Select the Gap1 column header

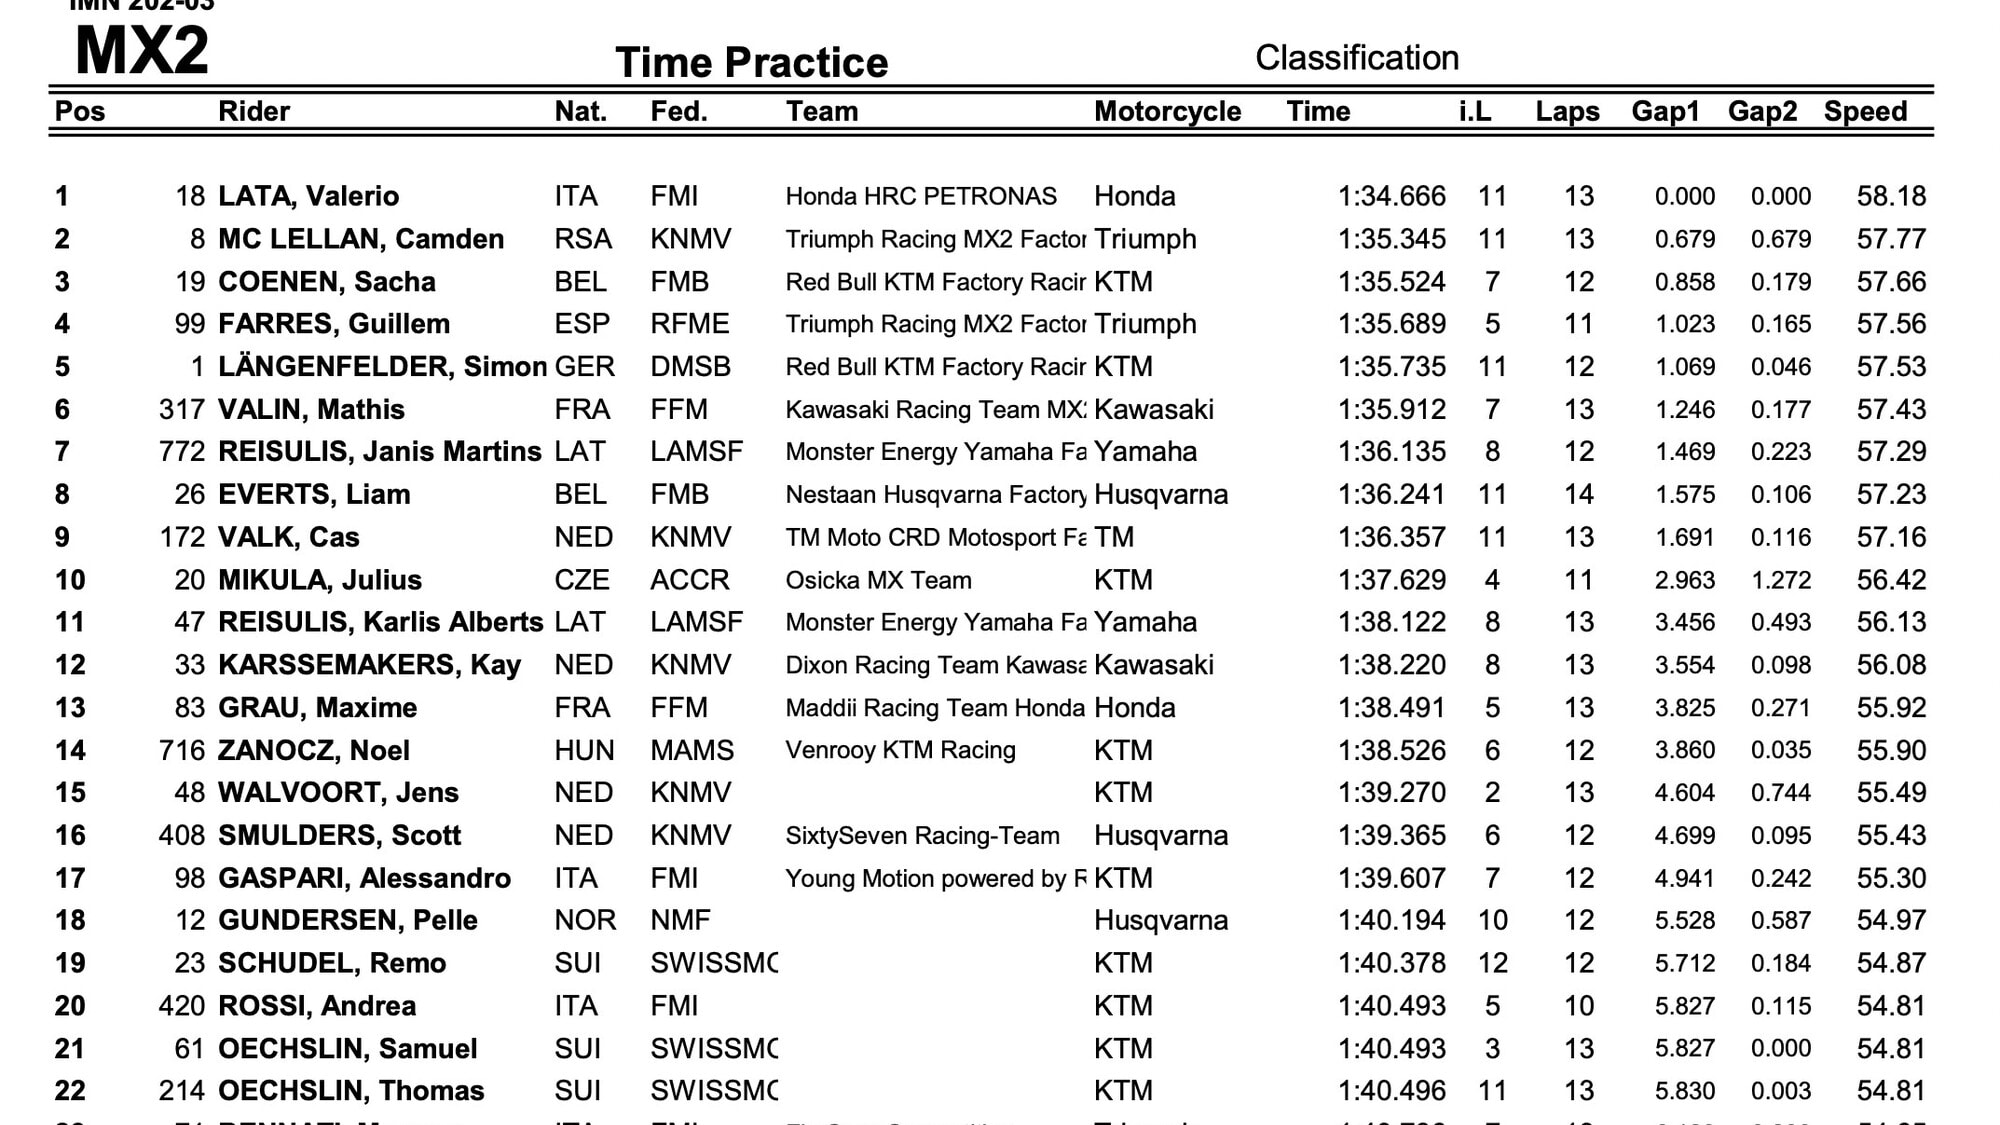[1665, 111]
